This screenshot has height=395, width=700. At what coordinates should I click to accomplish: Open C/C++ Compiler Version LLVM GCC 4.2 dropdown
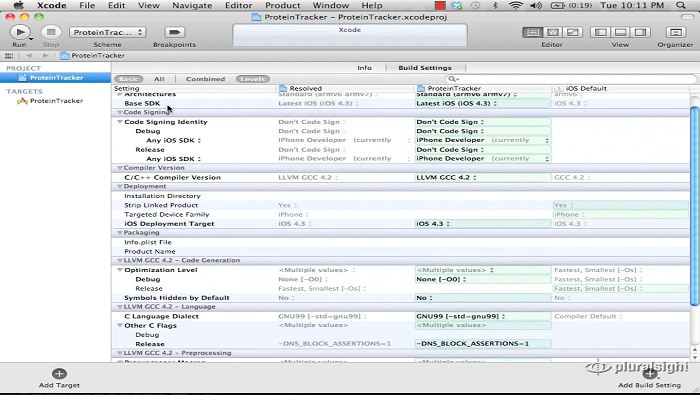click(483, 177)
